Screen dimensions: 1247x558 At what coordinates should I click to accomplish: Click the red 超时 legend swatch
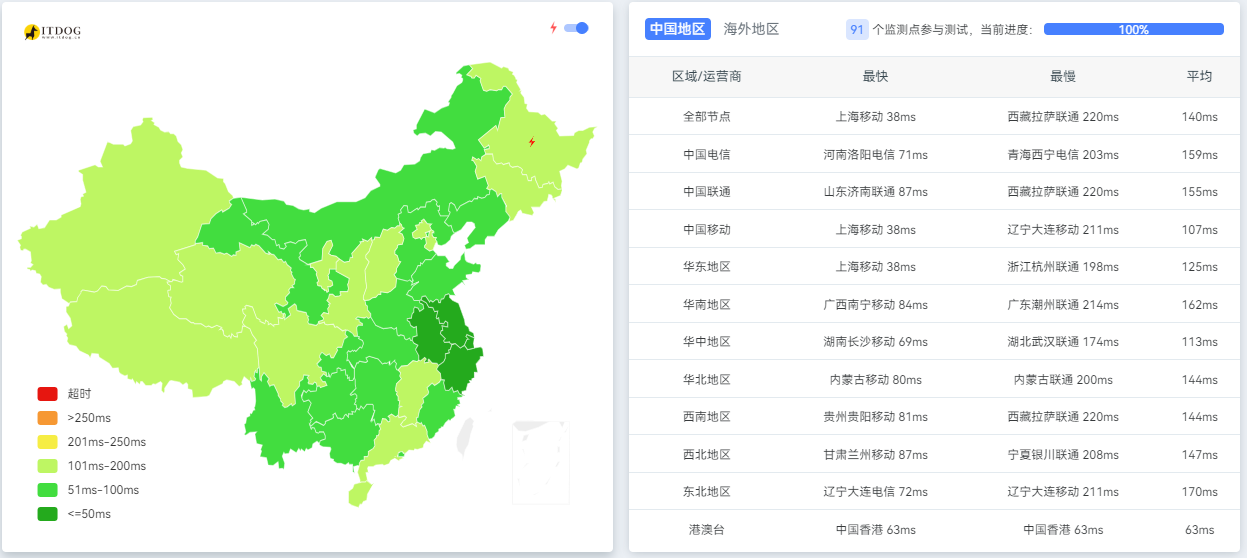point(47,394)
